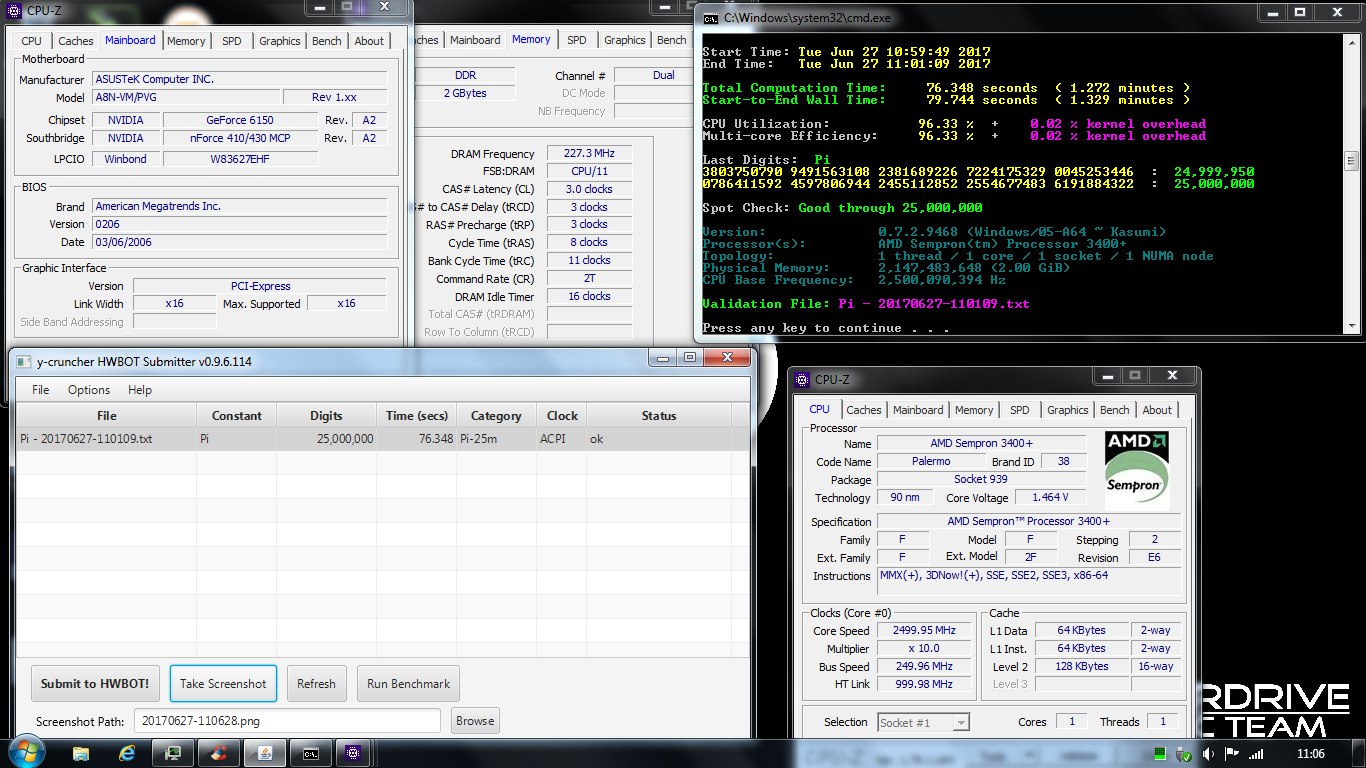Click the Take Screenshot button
The width and height of the screenshot is (1366, 768).
223,684
